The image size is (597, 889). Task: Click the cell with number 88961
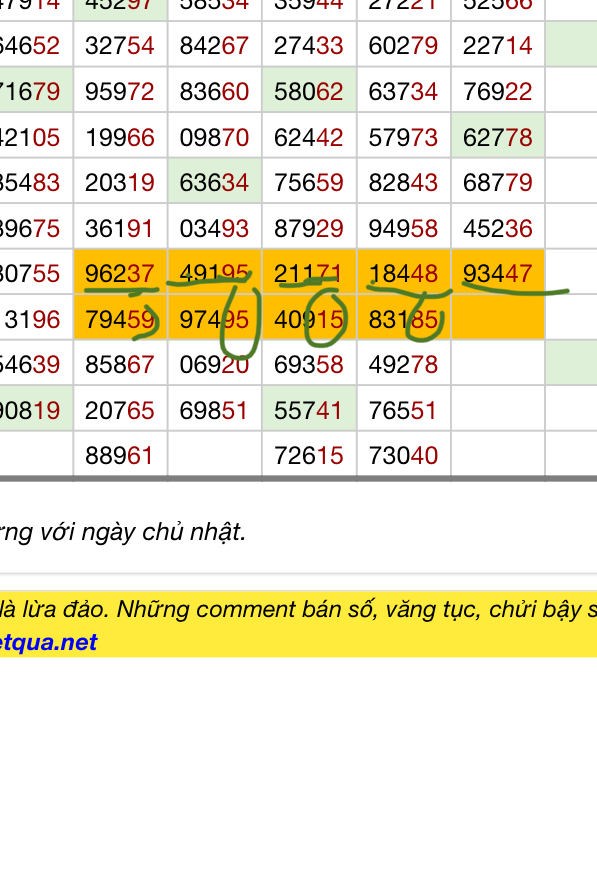tap(120, 455)
